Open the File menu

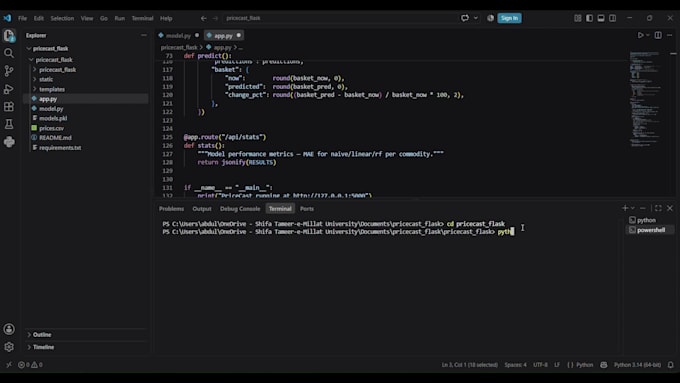coord(23,18)
